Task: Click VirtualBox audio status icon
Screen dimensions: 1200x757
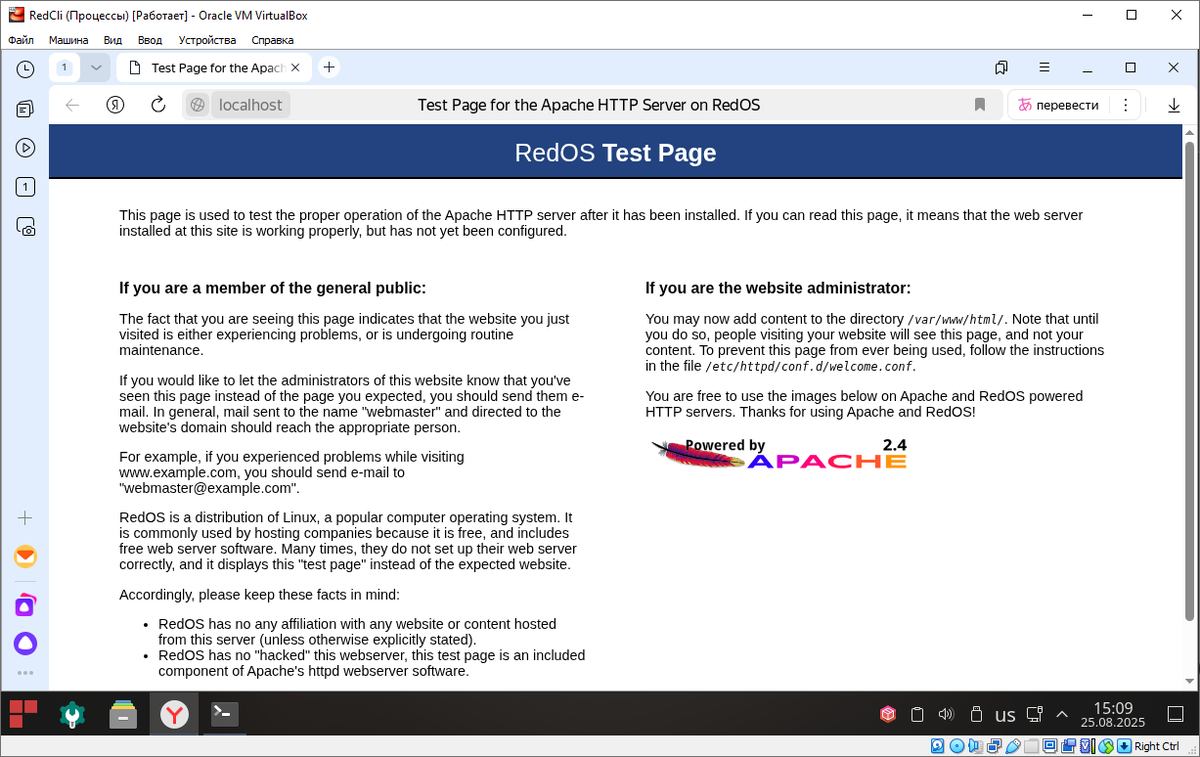Action: tap(975, 746)
